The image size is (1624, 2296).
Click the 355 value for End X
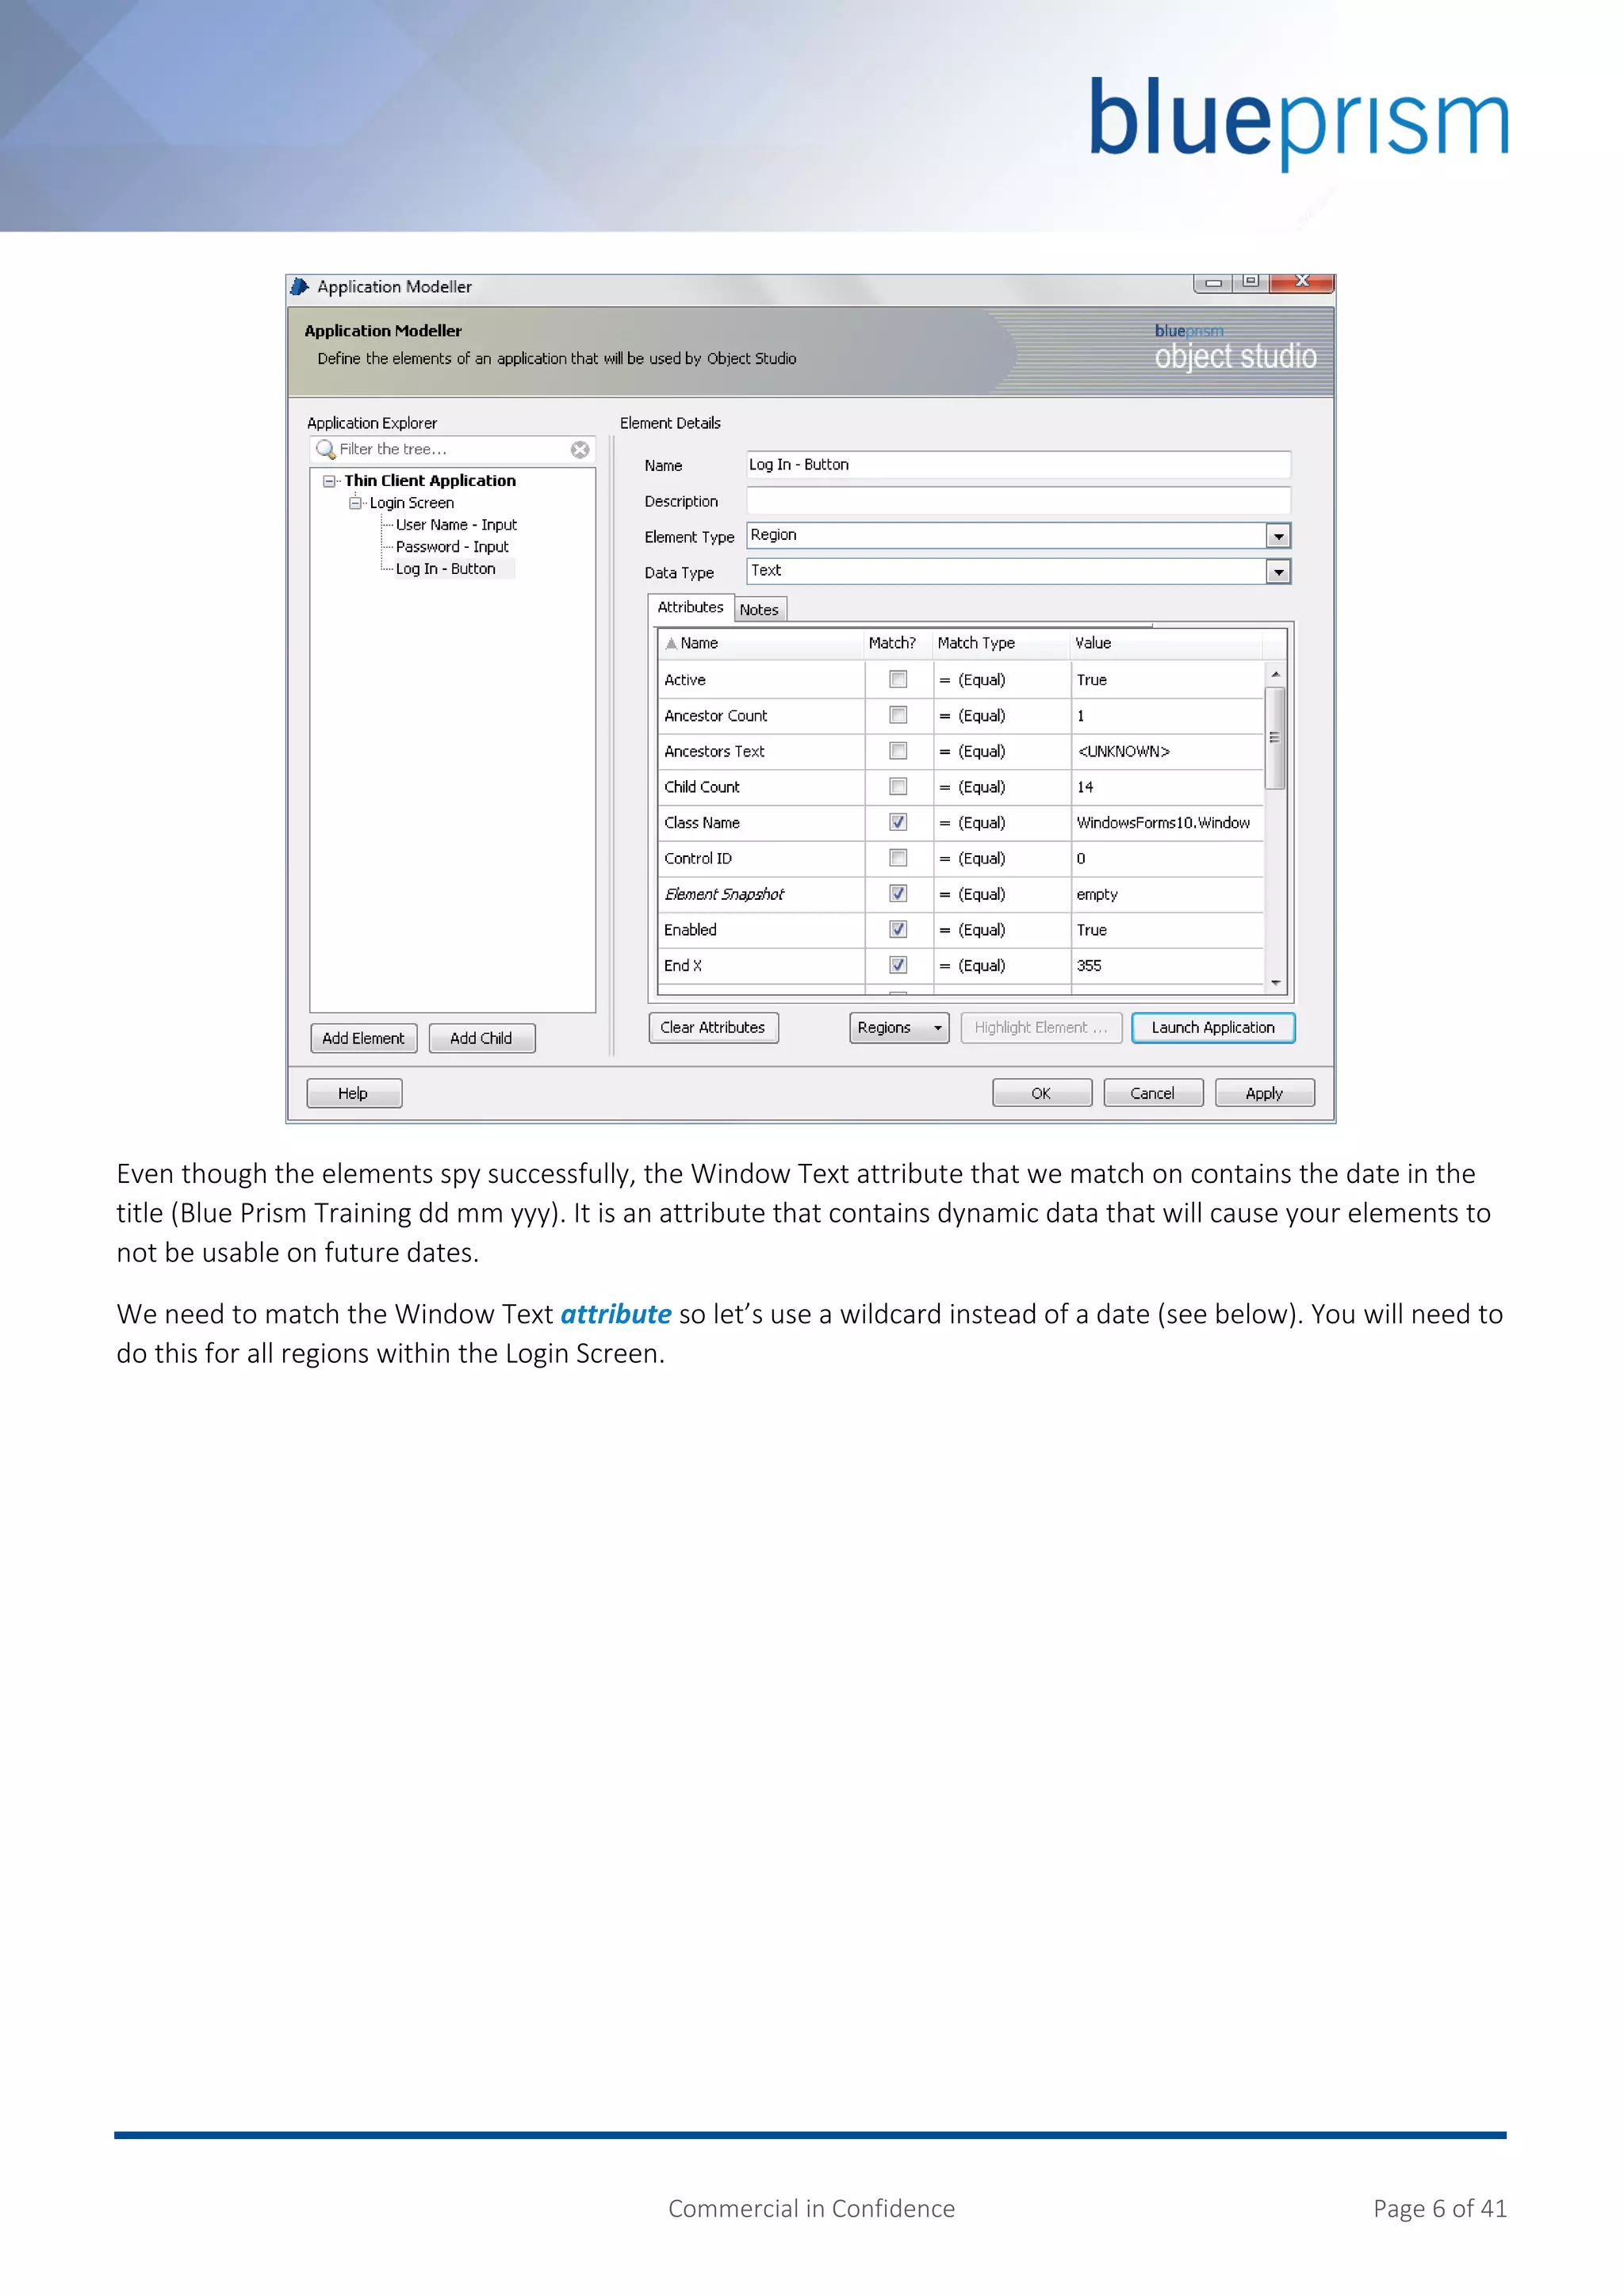coord(1089,966)
